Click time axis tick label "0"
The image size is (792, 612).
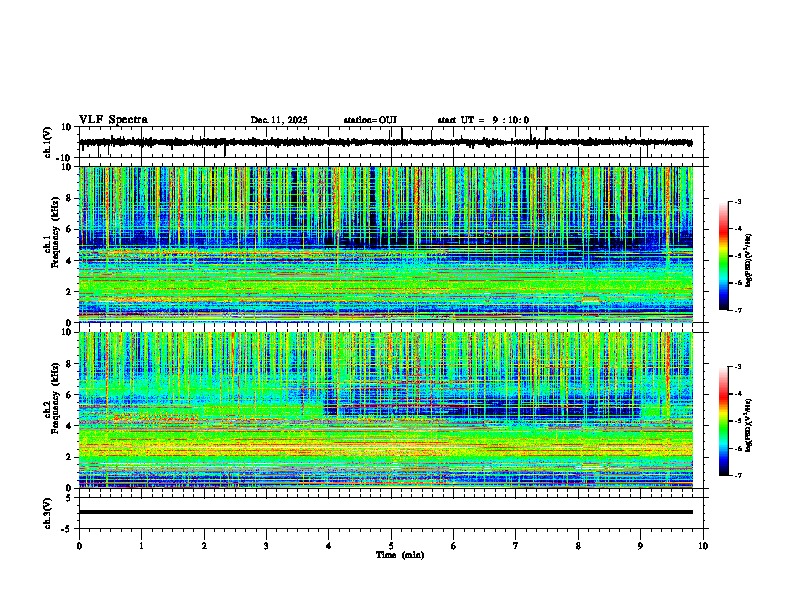tap(79, 546)
